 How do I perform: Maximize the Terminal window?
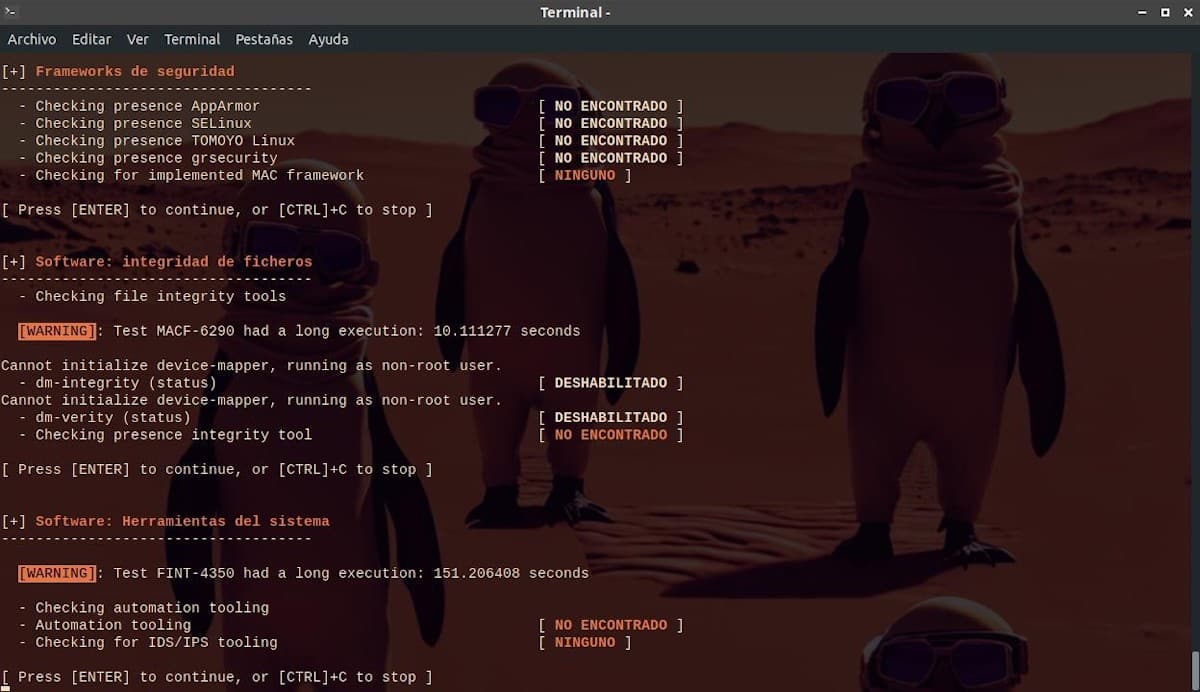point(1165,12)
